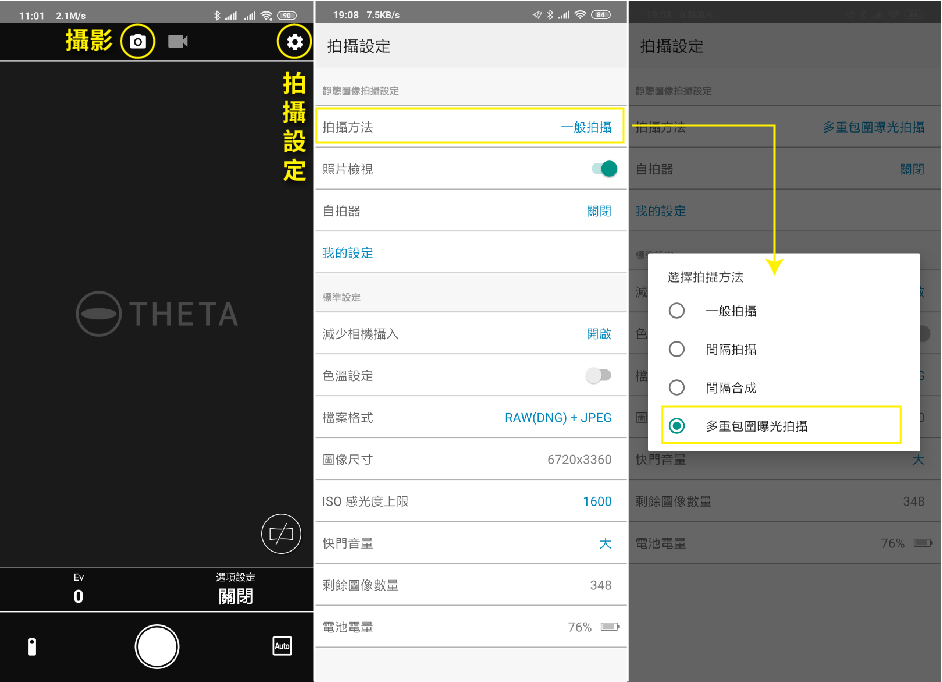Tap the circular preview toggle icon
This screenshot has height=682, width=942.
[x=280, y=534]
